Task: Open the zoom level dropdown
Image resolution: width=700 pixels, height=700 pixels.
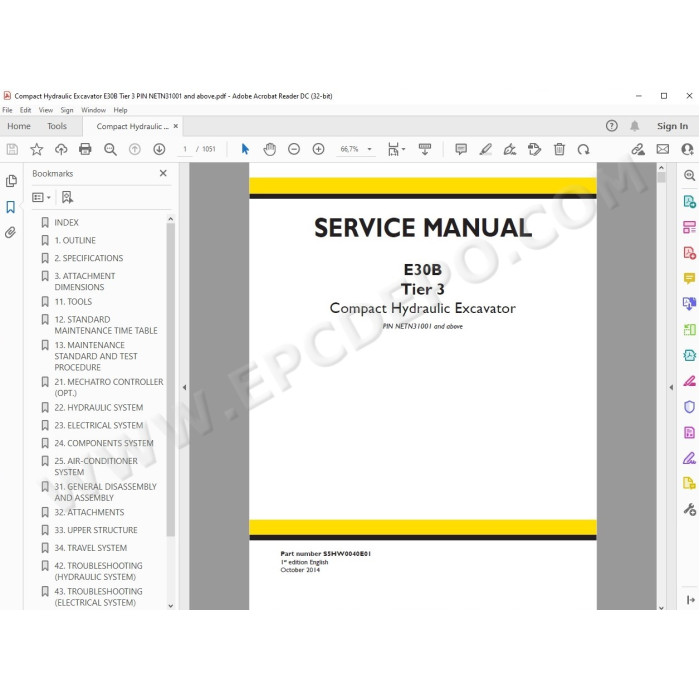Action: tap(370, 149)
